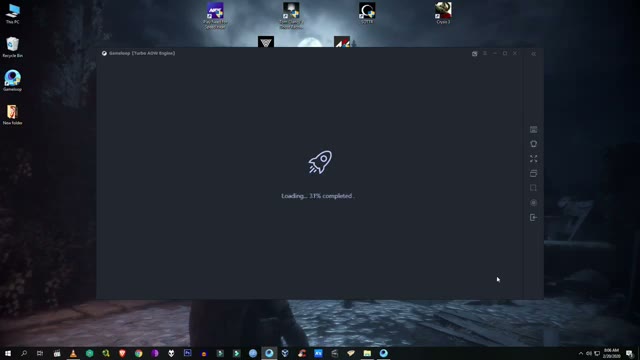Open the Action Center notifications icon

point(630,353)
